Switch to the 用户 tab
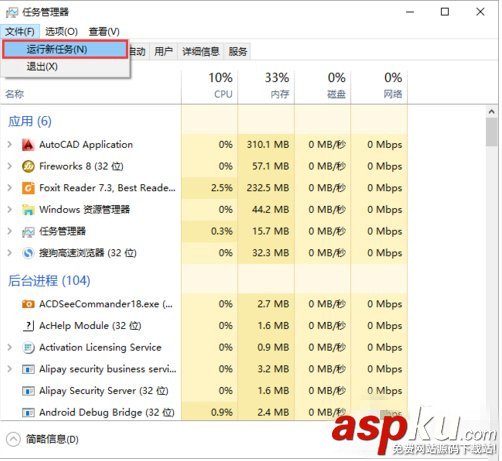The height and width of the screenshot is (461, 502). click(163, 51)
